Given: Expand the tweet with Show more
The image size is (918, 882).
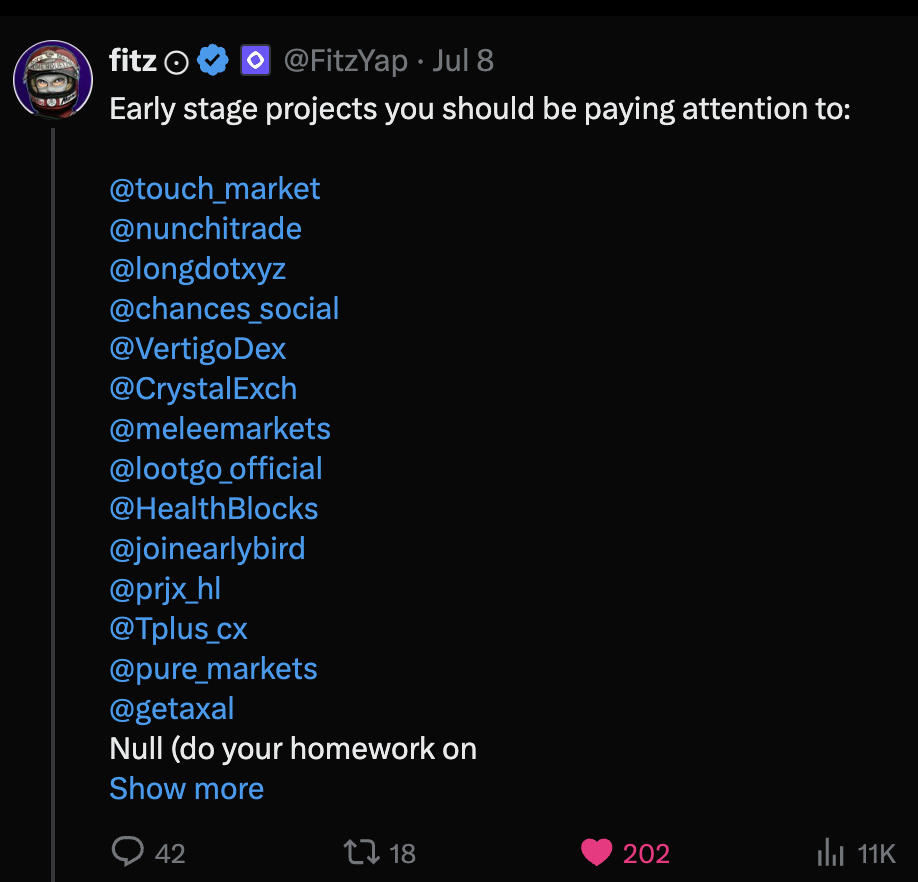Looking at the screenshot, I should click(186, 789).
